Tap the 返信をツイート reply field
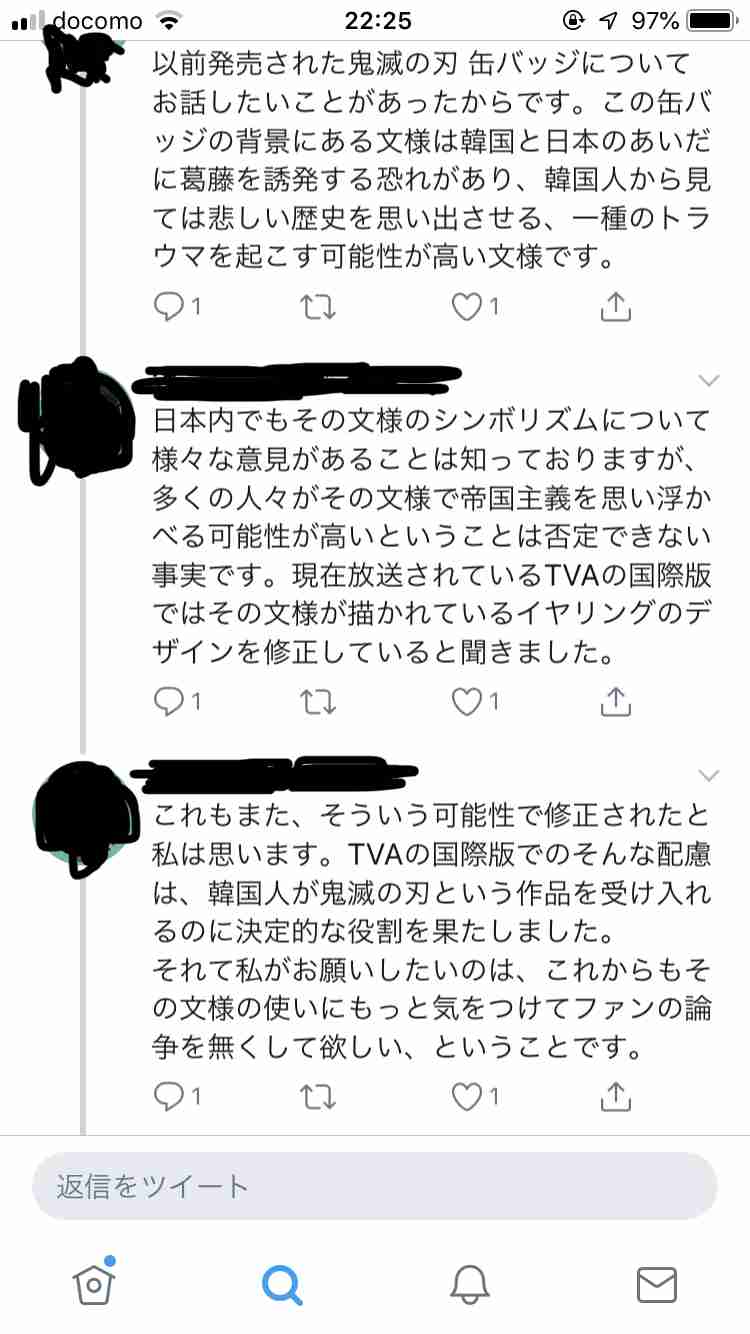Viewport: 750px width, 1334px height. click(x=374, y=1186)
